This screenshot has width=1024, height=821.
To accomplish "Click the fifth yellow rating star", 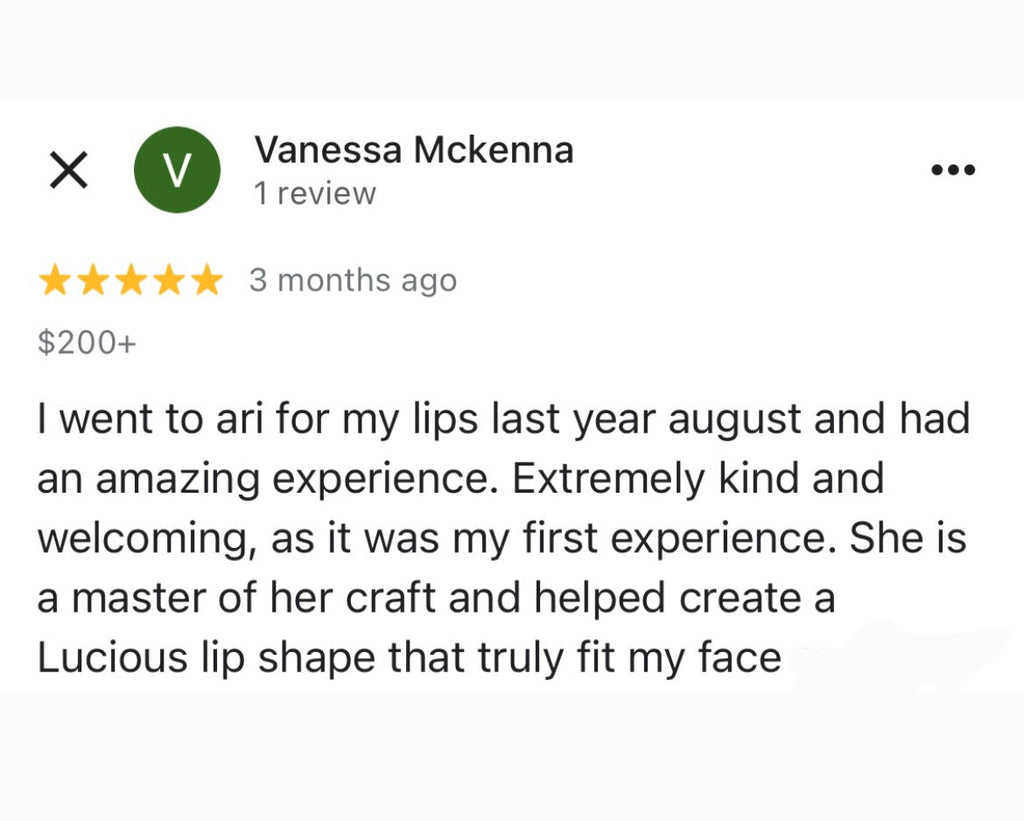I will tap(208, 280).
